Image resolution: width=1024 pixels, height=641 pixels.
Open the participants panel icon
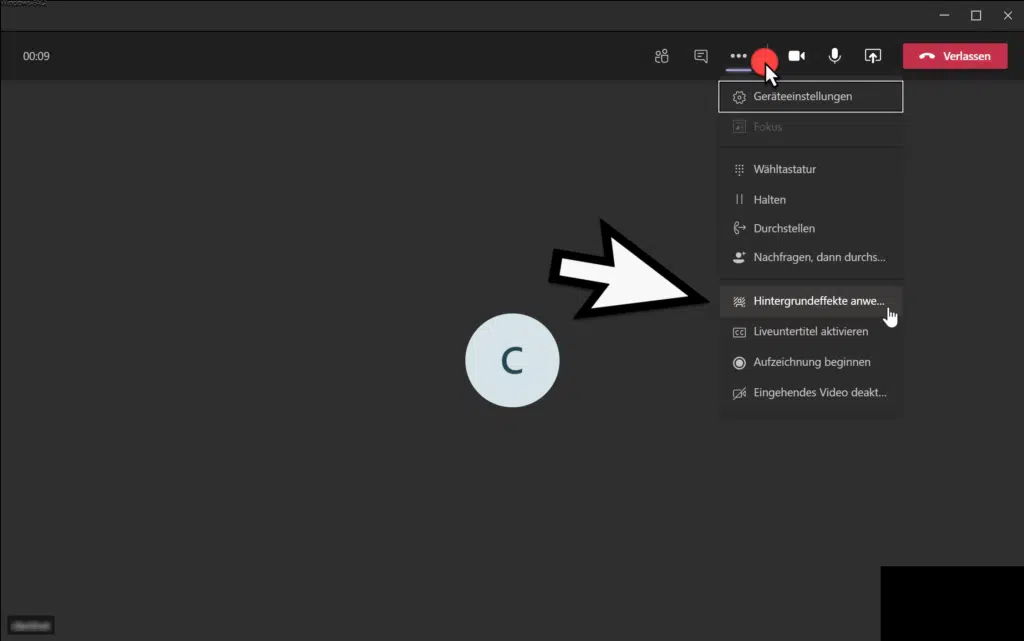tap(661, 56)
